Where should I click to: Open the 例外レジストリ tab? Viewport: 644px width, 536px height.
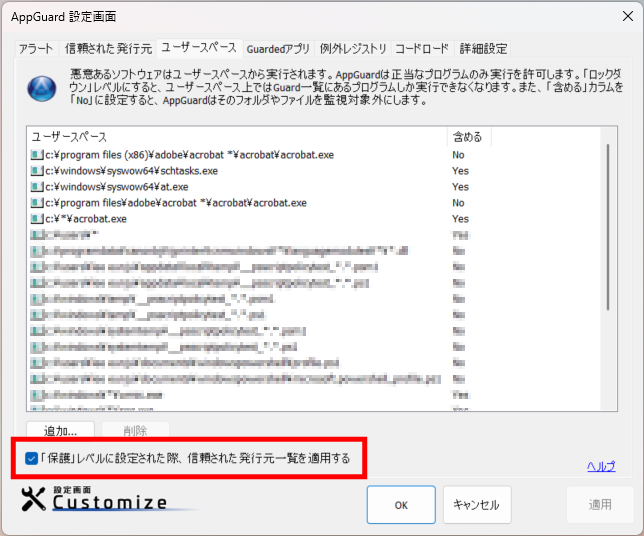point(353,48)
